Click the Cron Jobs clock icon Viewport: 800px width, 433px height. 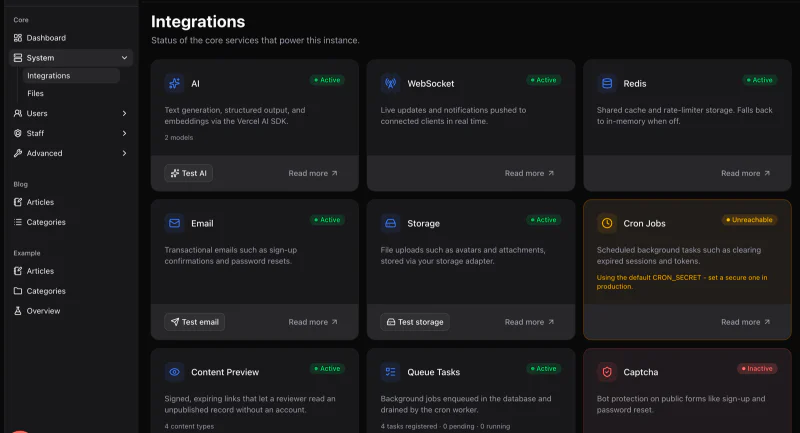coord(607,223)
